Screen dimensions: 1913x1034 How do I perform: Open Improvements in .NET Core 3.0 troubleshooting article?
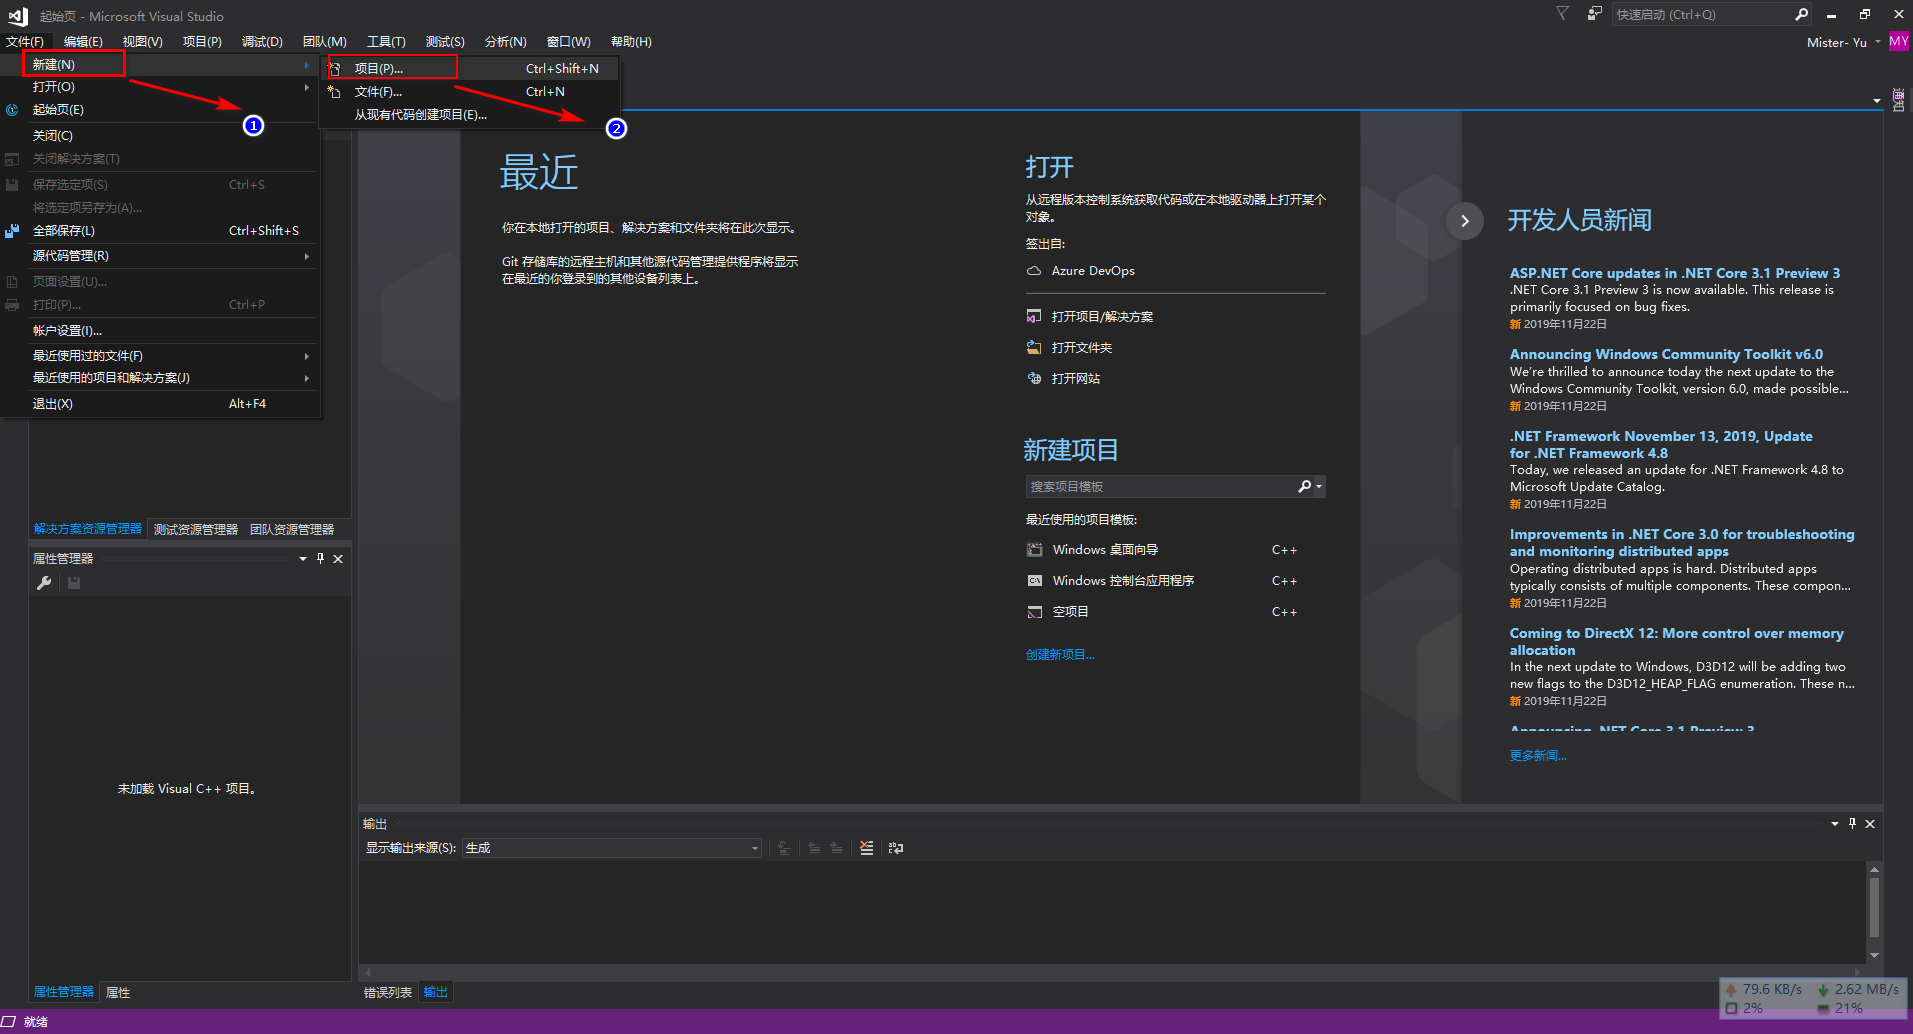click(1682, 543)
